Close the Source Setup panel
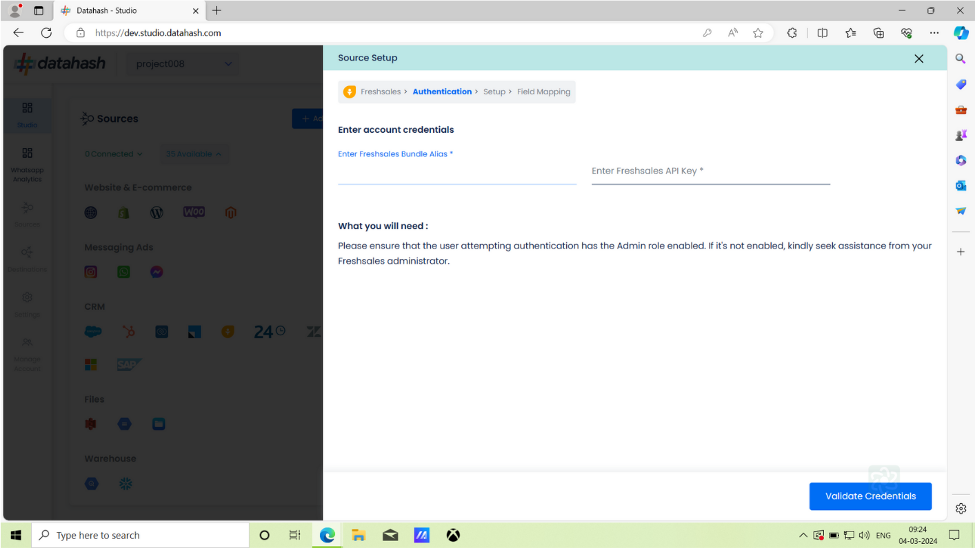 pos(918,59)
